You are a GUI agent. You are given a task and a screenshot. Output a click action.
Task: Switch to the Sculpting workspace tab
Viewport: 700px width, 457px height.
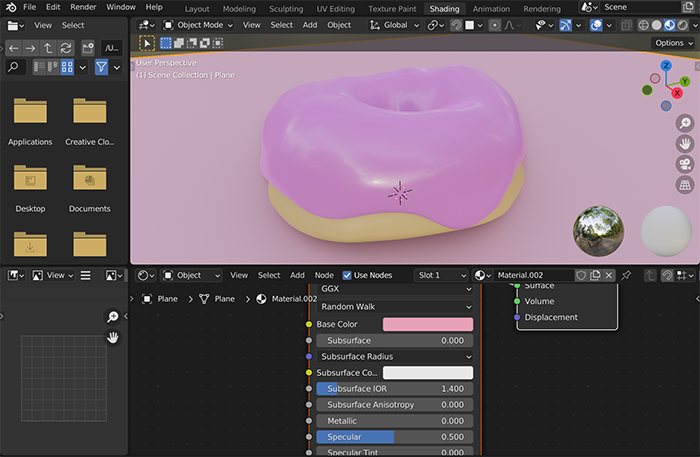[x=286, y=8]
